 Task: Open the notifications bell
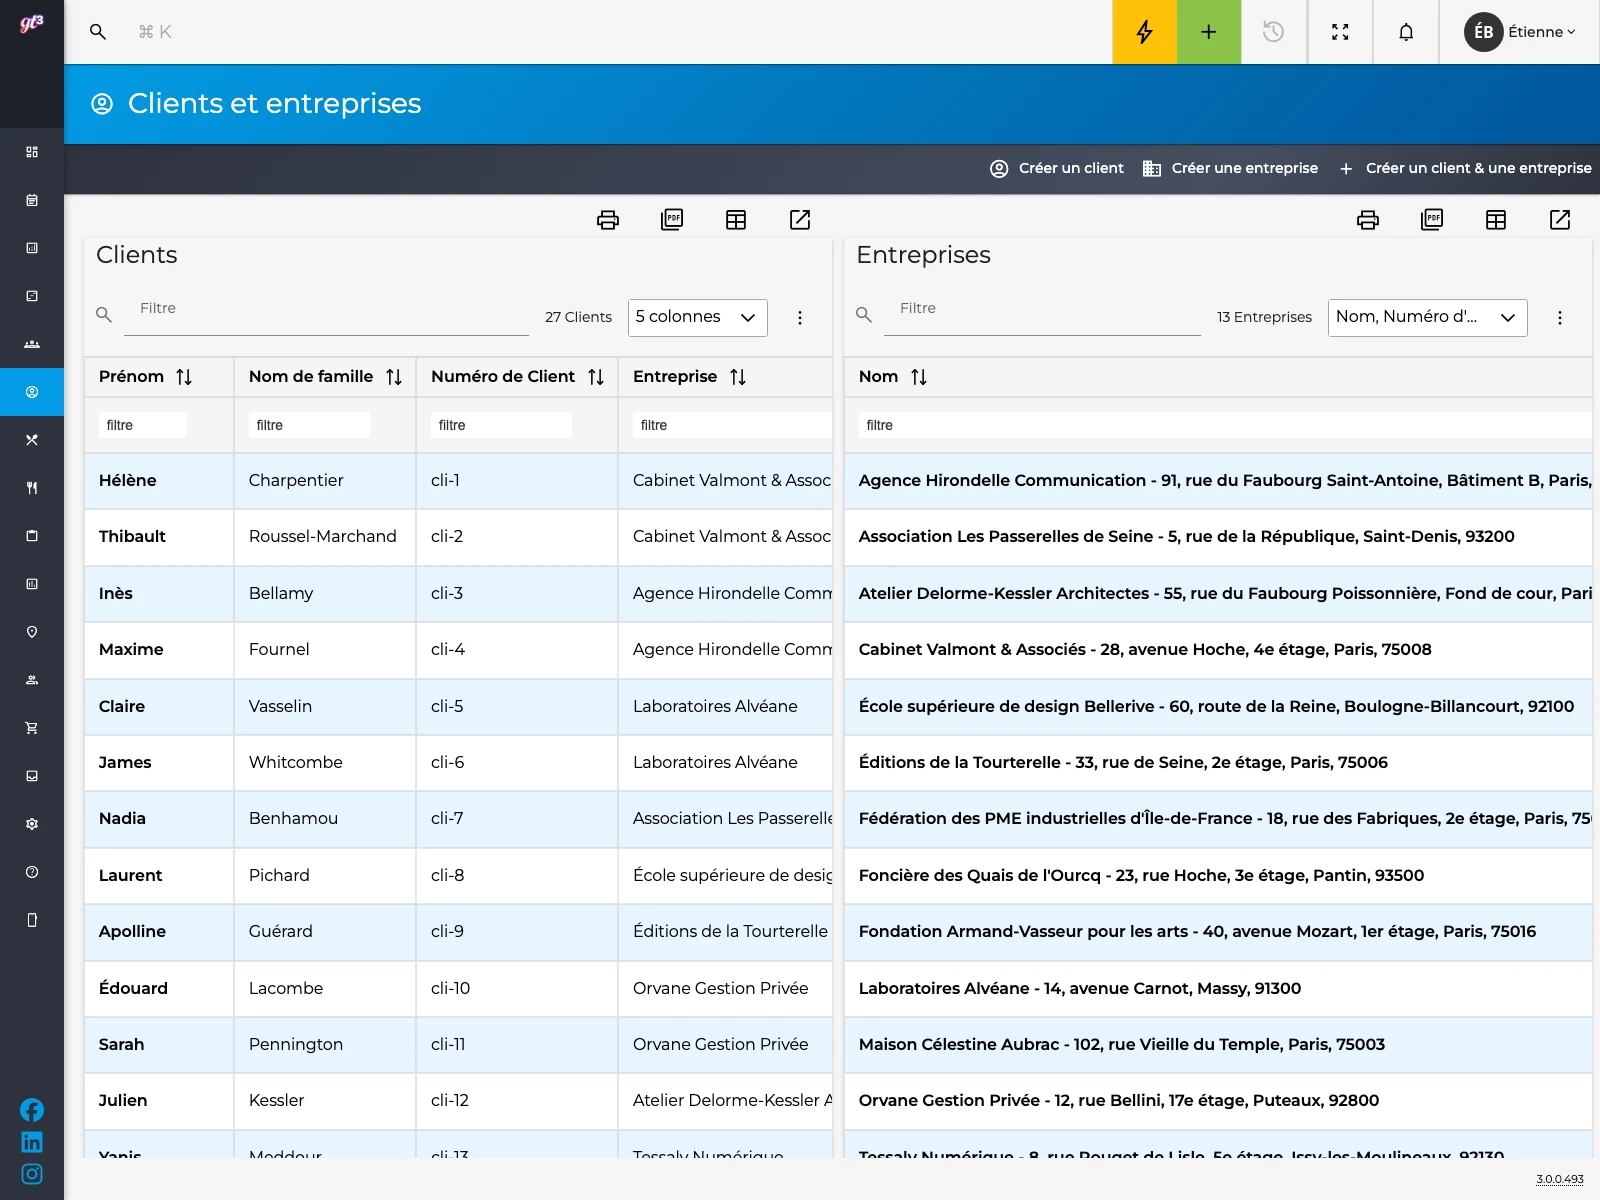tap(1406, 32)
